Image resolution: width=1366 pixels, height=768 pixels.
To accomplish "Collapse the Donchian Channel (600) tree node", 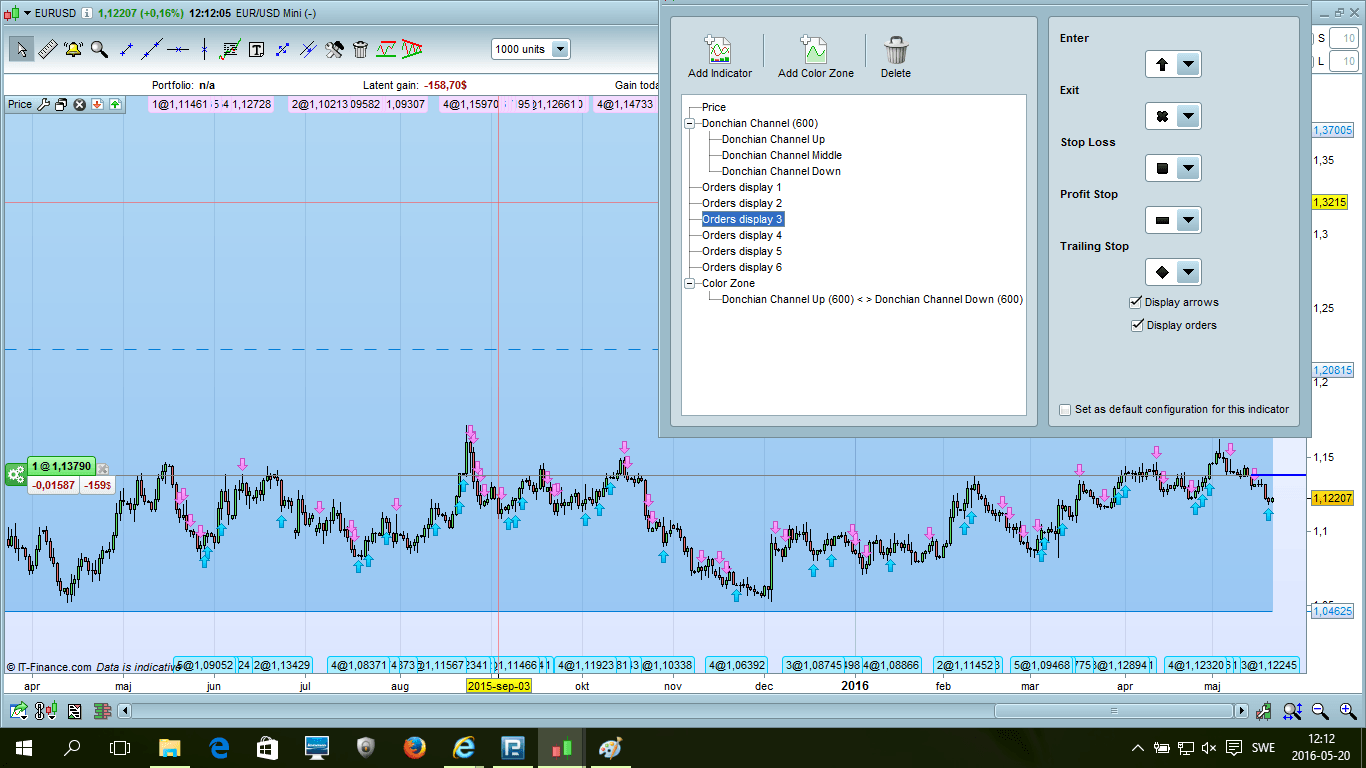I will 689,123.
